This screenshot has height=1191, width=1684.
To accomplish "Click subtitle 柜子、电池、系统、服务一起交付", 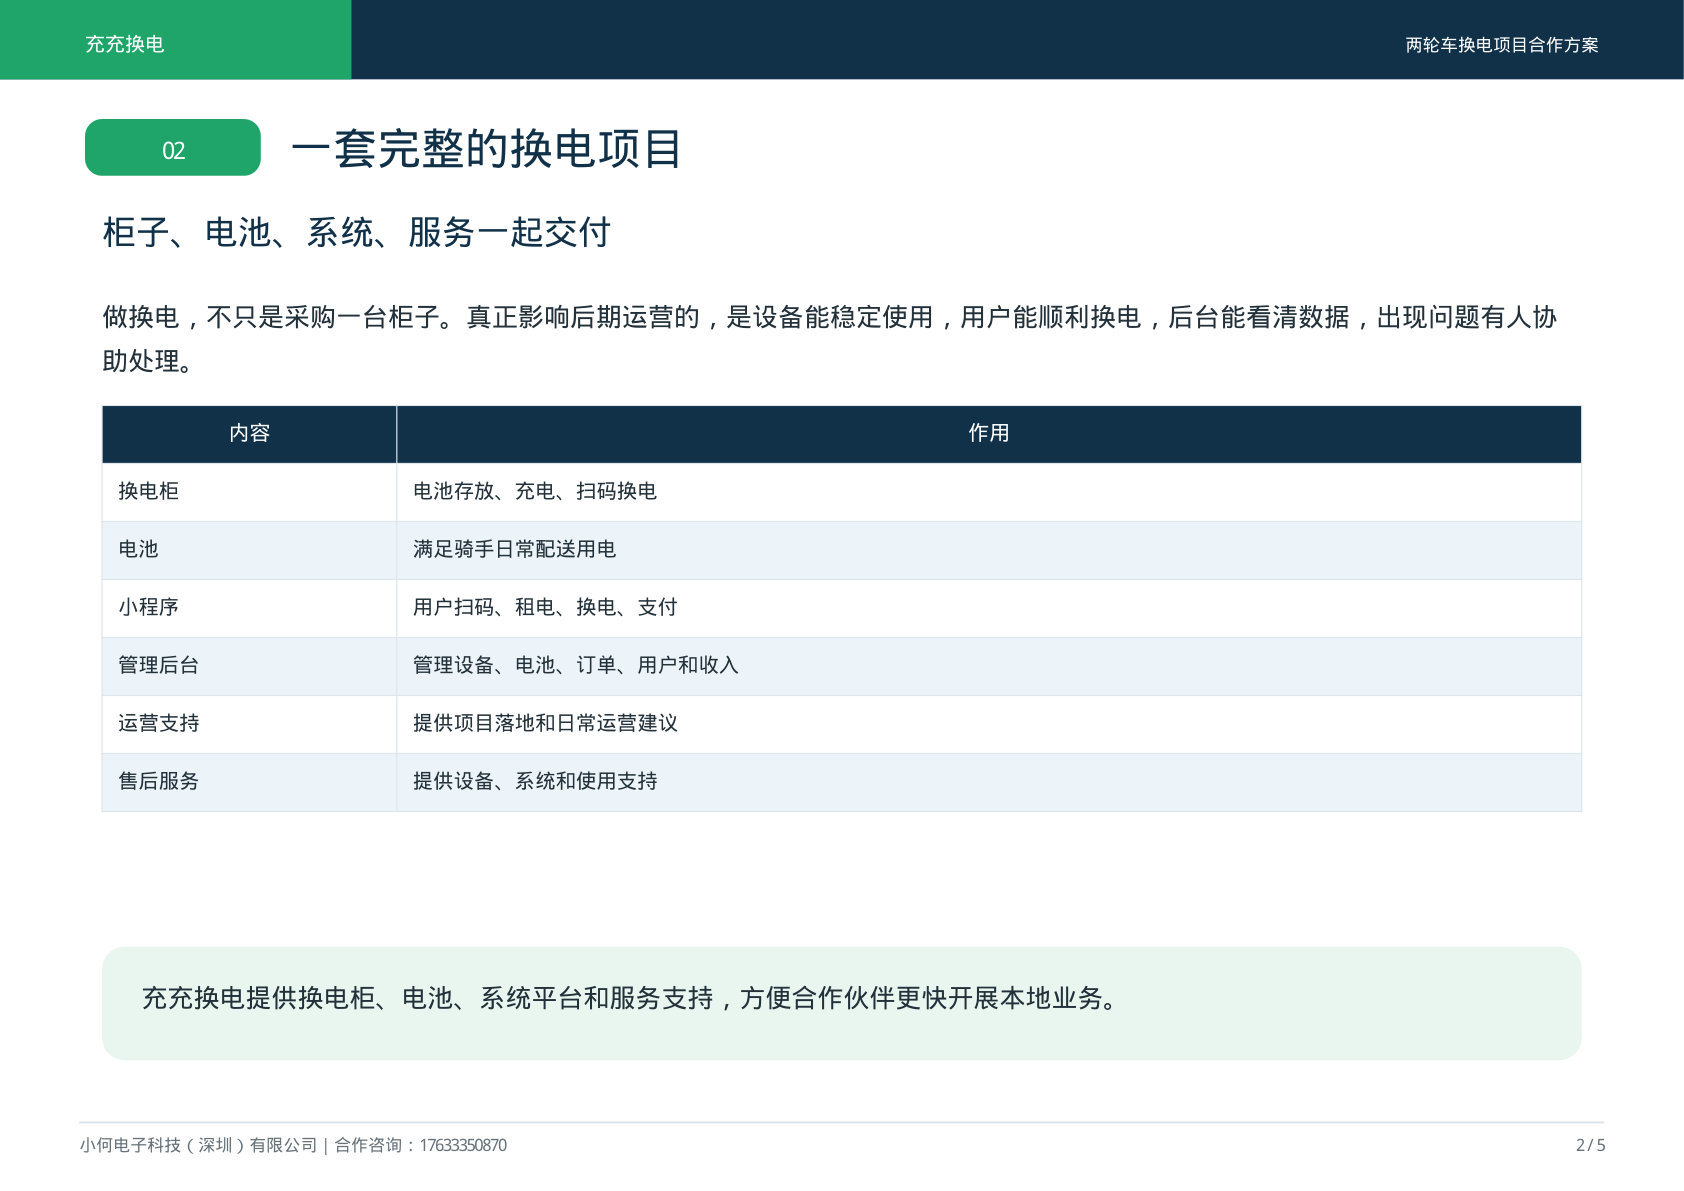I will [356, 232].
